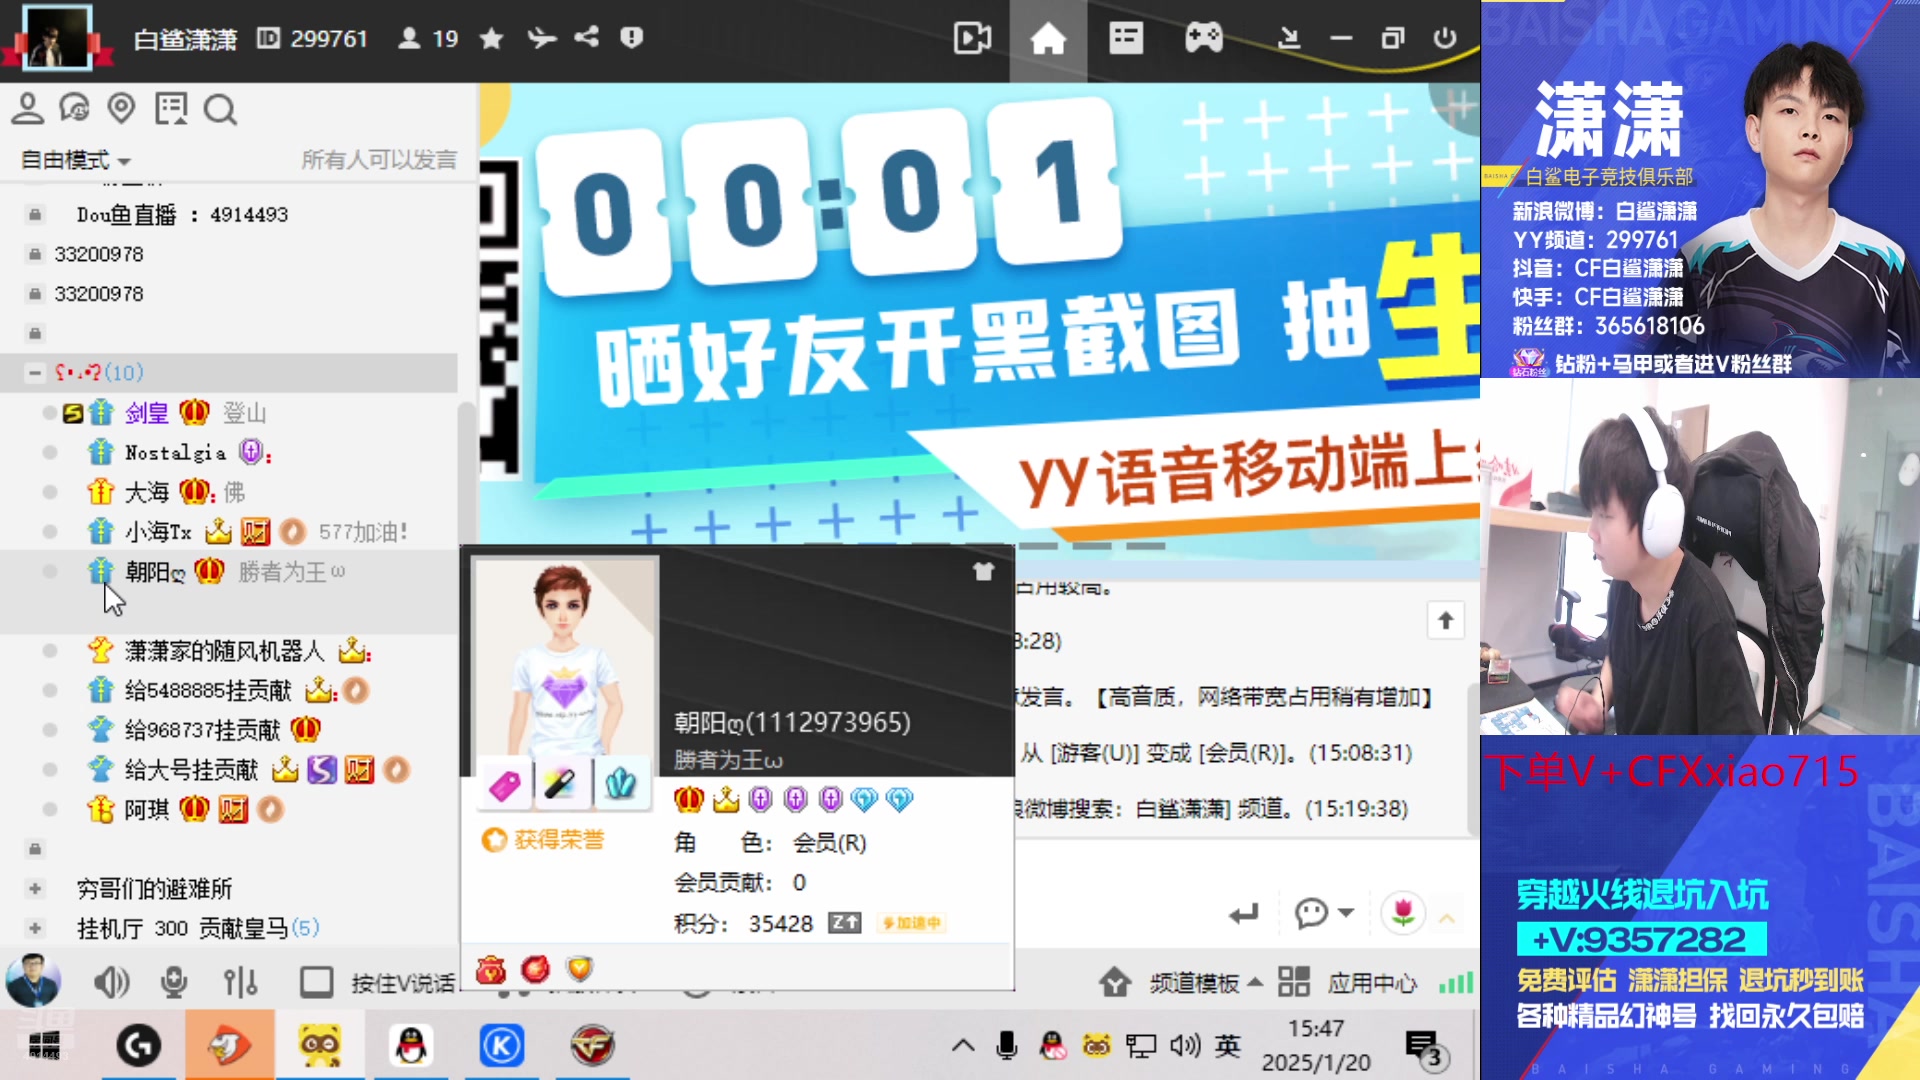The width and height of the screenshot is (1920, 1080).
Task: Select user 给968737挂贡献
Action: (203, 730)
